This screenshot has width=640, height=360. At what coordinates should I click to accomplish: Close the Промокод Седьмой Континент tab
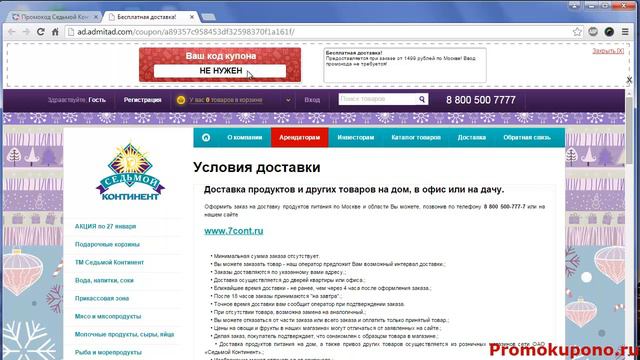tap(96, 17)
